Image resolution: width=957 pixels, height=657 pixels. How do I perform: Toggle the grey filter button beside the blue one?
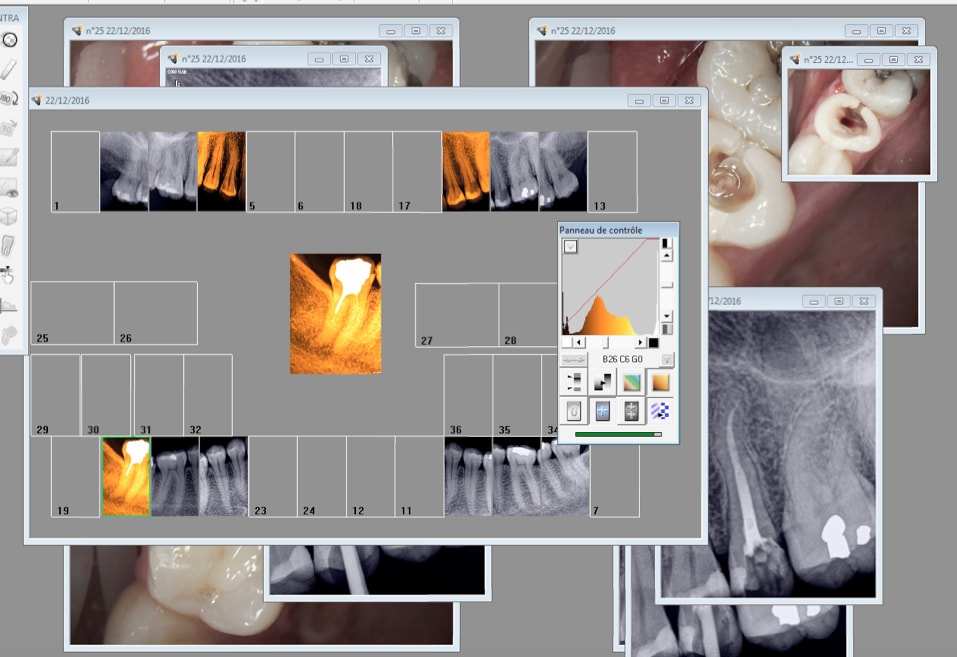click(x=632, y=410)
